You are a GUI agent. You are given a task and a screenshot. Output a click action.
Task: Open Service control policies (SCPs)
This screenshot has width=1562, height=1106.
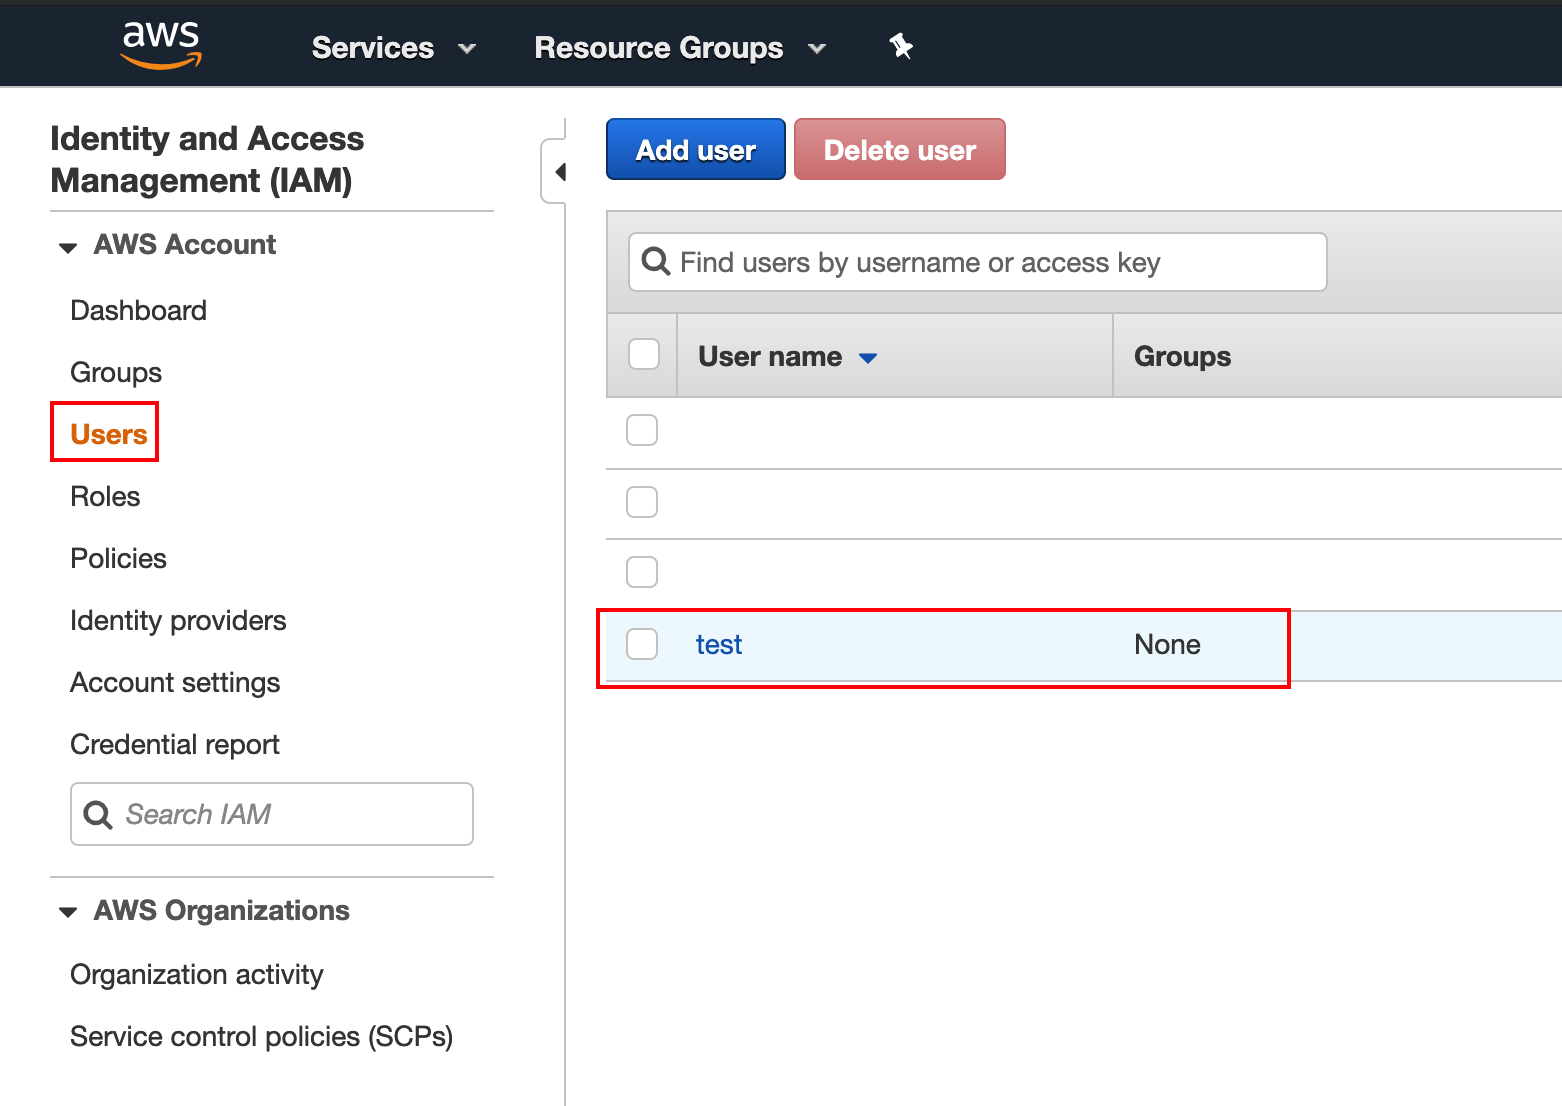coord(262,1037)
